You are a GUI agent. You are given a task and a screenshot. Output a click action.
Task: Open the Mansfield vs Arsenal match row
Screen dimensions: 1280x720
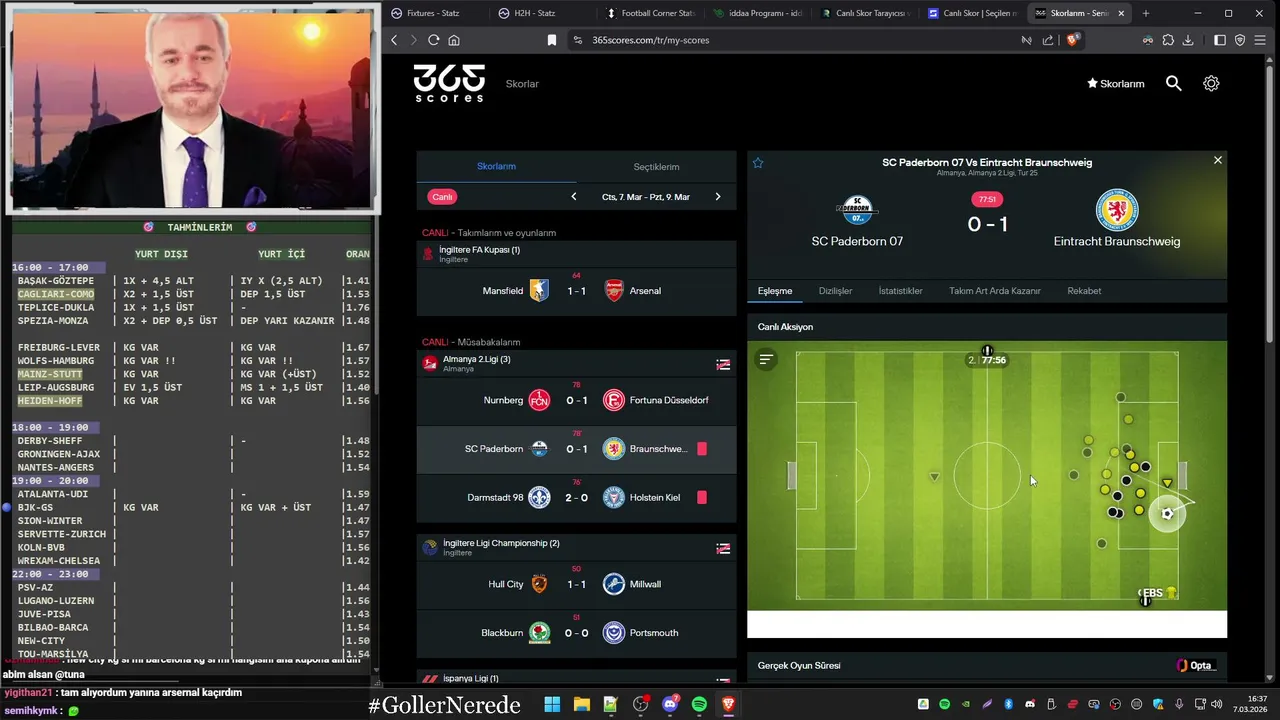[576, 291]
